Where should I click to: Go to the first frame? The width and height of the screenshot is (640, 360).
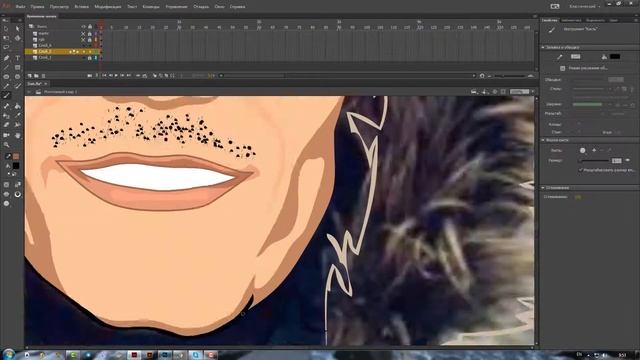(x=104, y=76)
